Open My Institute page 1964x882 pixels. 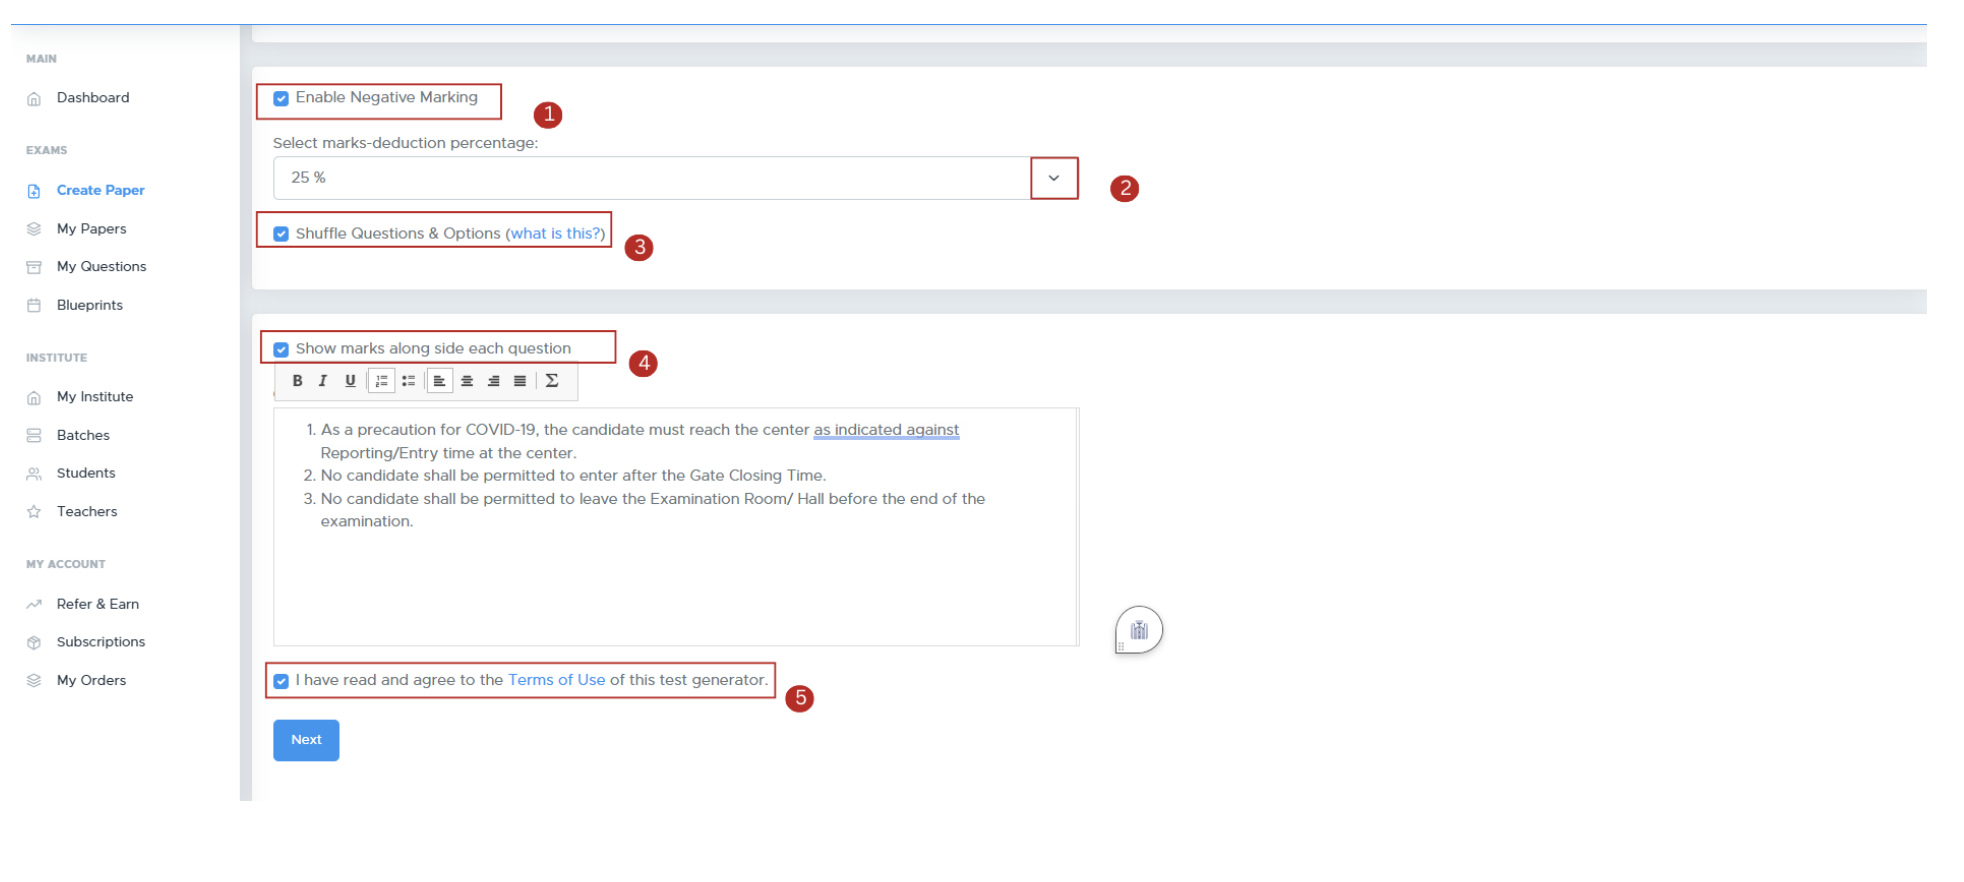[x=95, y=397]
